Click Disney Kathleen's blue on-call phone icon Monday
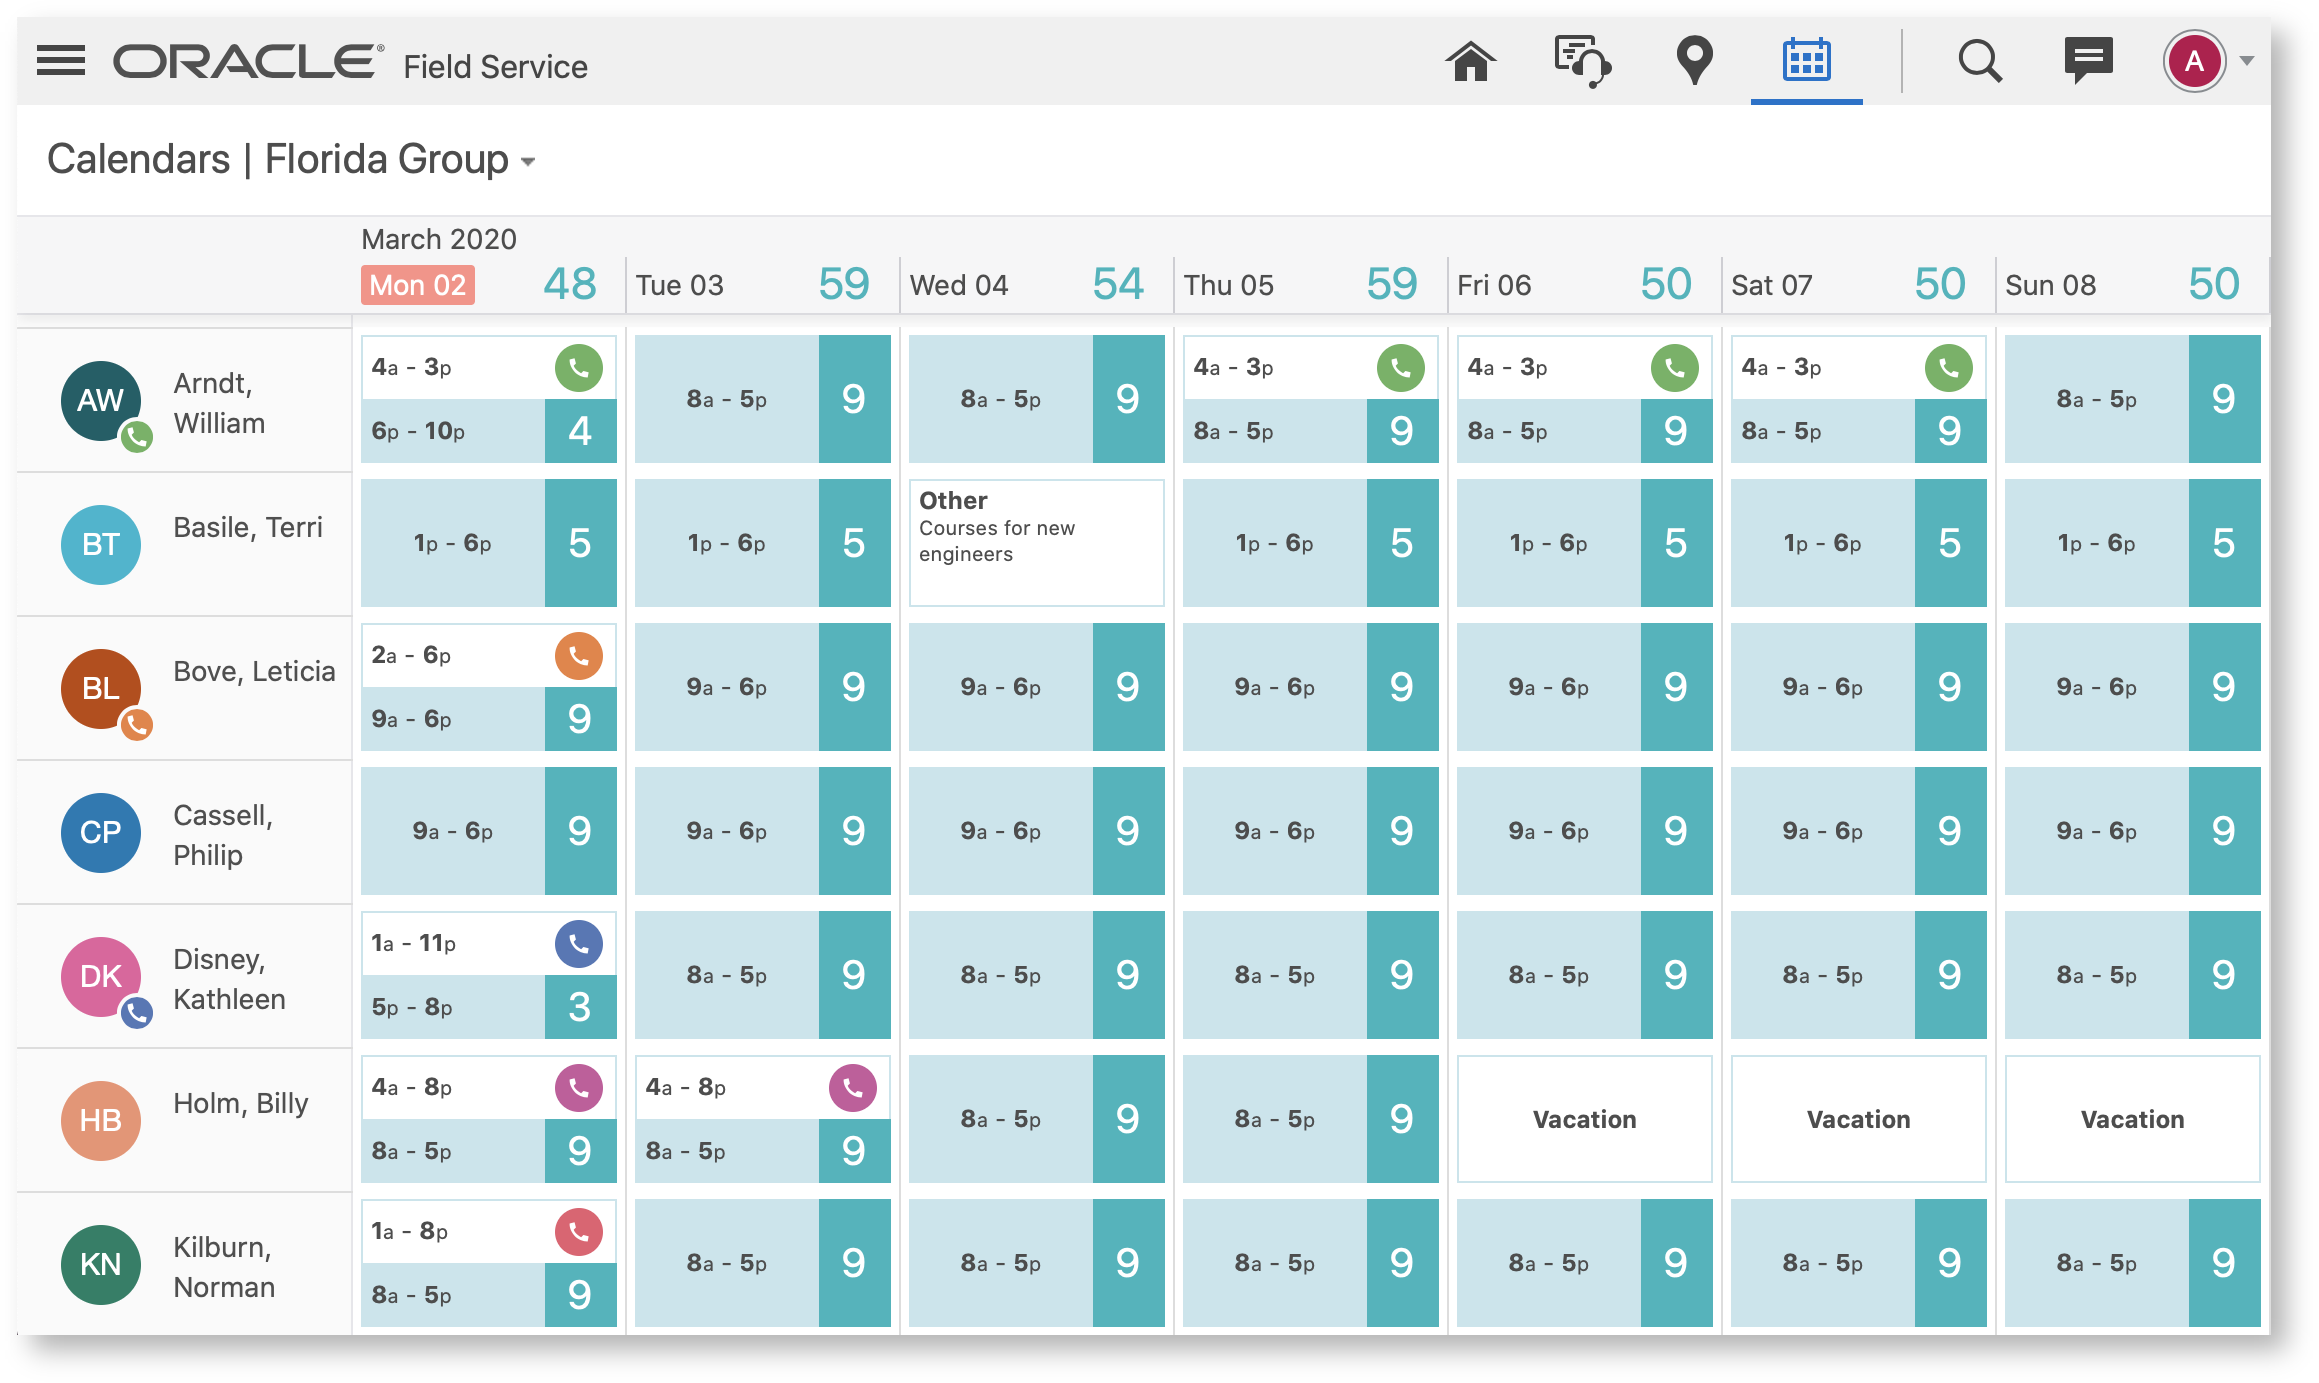The width and height of the screenshot is (2319, 1383). 579,944
